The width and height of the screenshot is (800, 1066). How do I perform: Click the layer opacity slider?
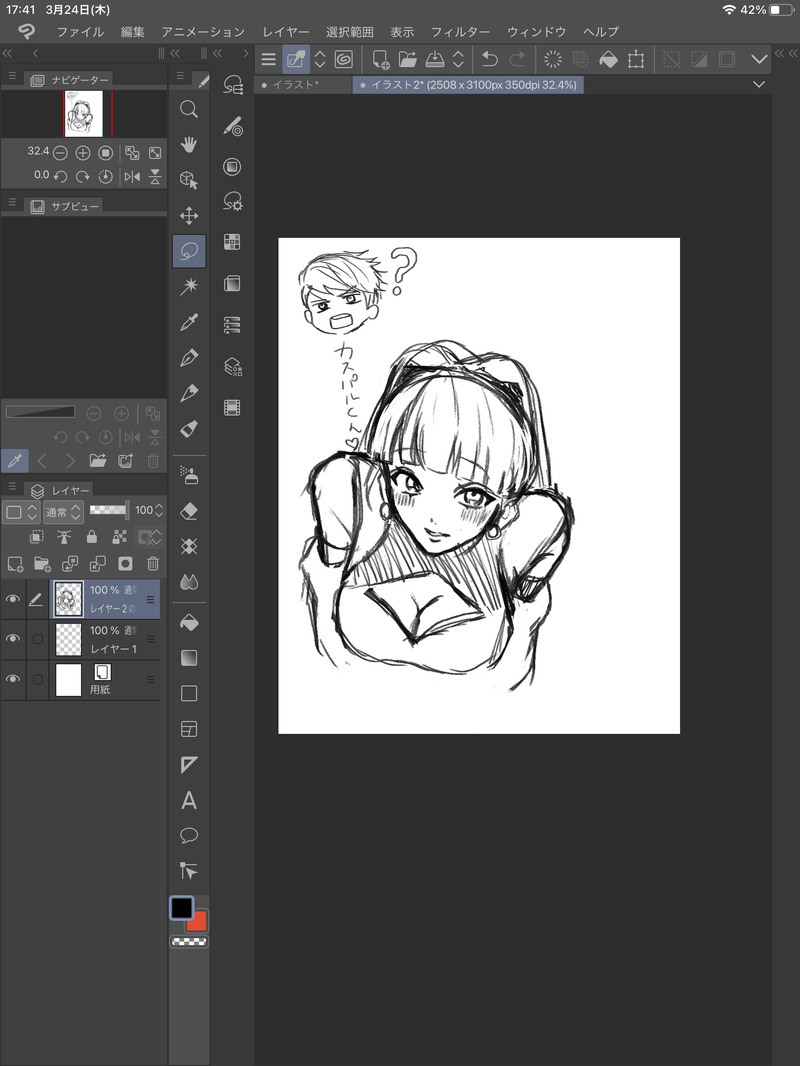109,510
